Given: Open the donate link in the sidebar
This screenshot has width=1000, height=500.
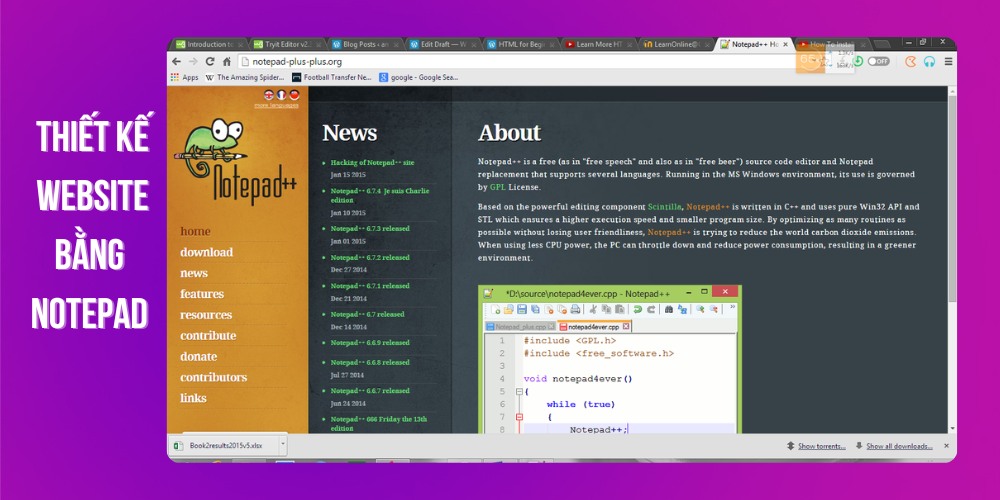Looking at the screenshot, I should [x=198, y=357].
